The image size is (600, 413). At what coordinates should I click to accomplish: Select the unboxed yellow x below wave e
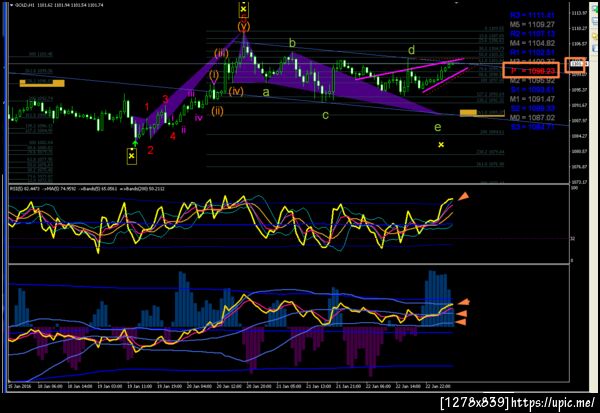441,145
